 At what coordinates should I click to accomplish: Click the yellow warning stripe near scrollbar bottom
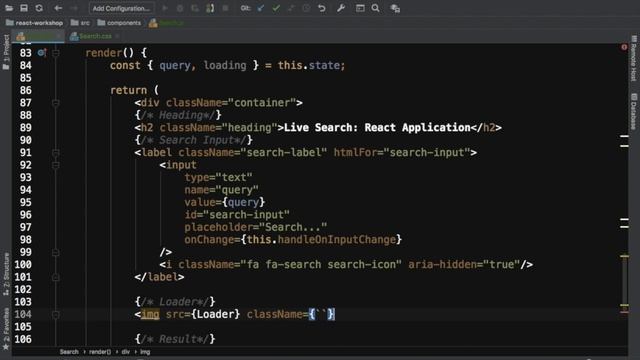pos(624,305)
